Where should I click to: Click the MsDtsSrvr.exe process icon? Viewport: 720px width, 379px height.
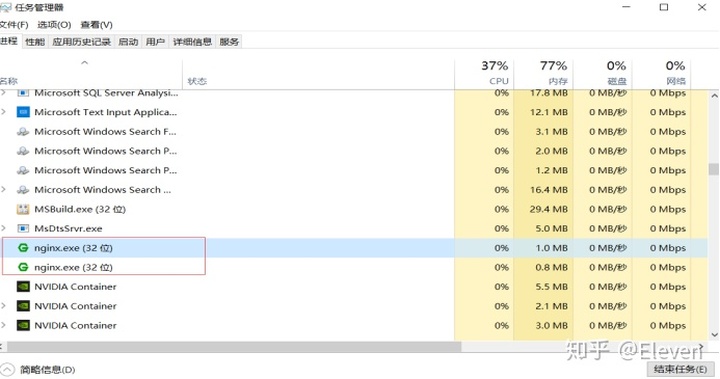coord(23,229)
